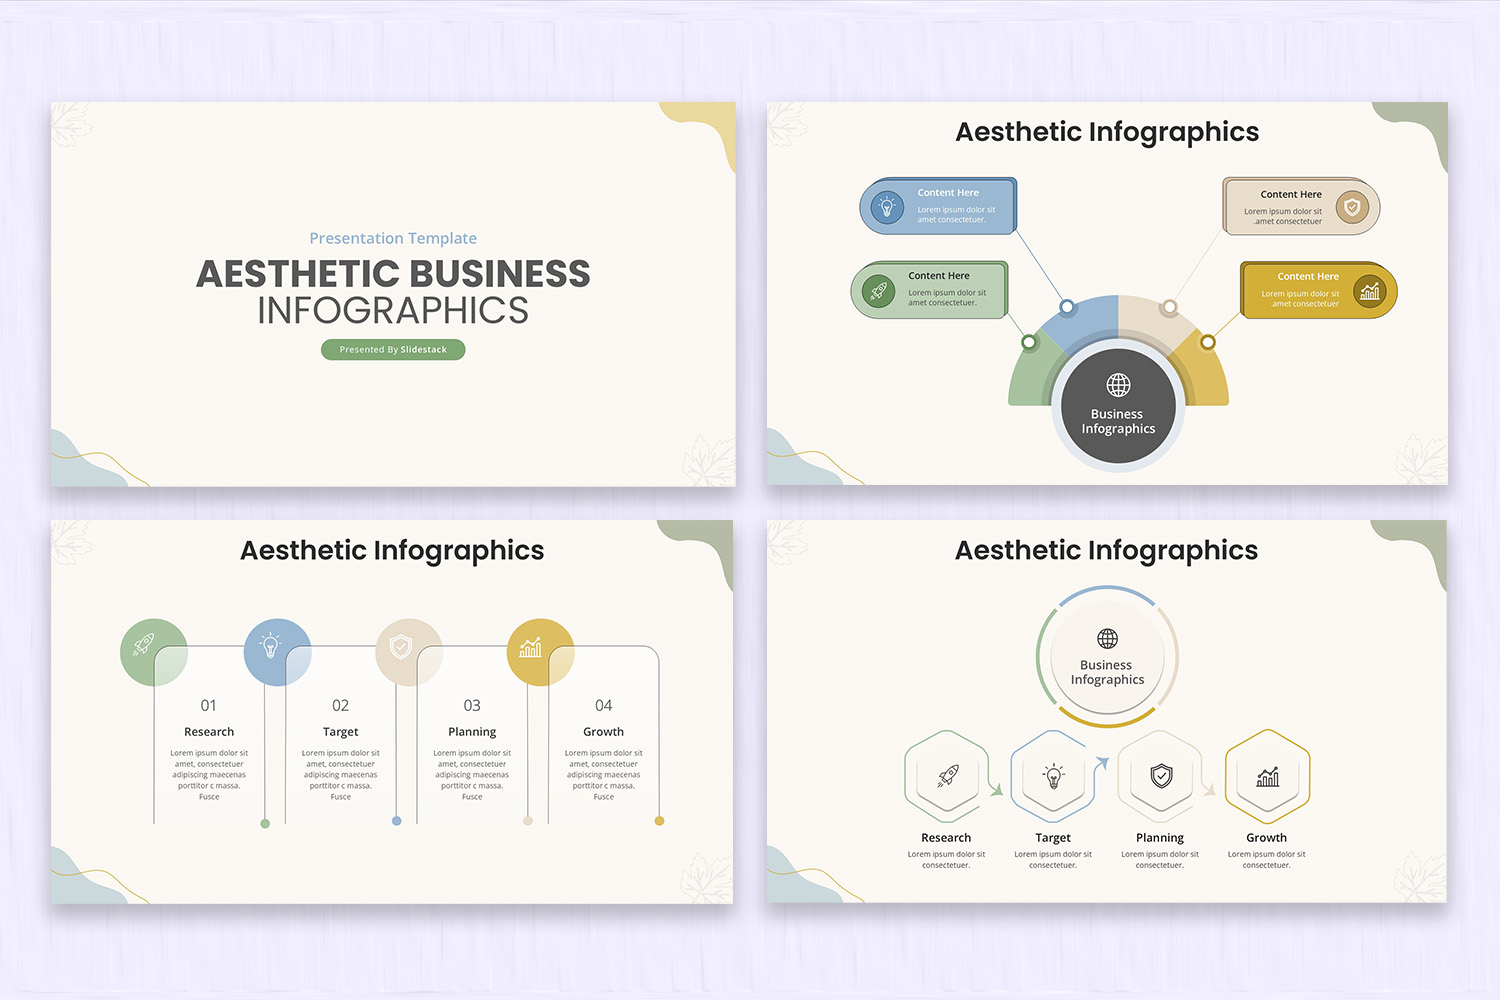Click the blue ring marker on the semicircle
This screenshot has width=1500, height=1000.
[1067, 307]
